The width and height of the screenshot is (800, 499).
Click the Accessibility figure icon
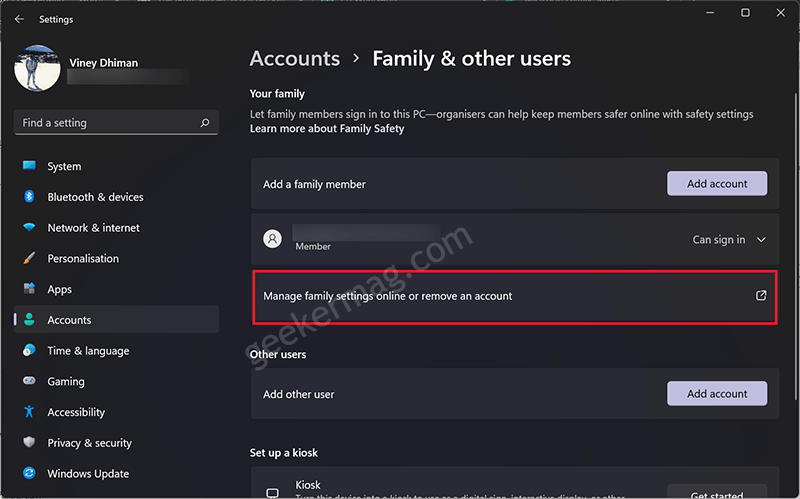pos(29,411)
